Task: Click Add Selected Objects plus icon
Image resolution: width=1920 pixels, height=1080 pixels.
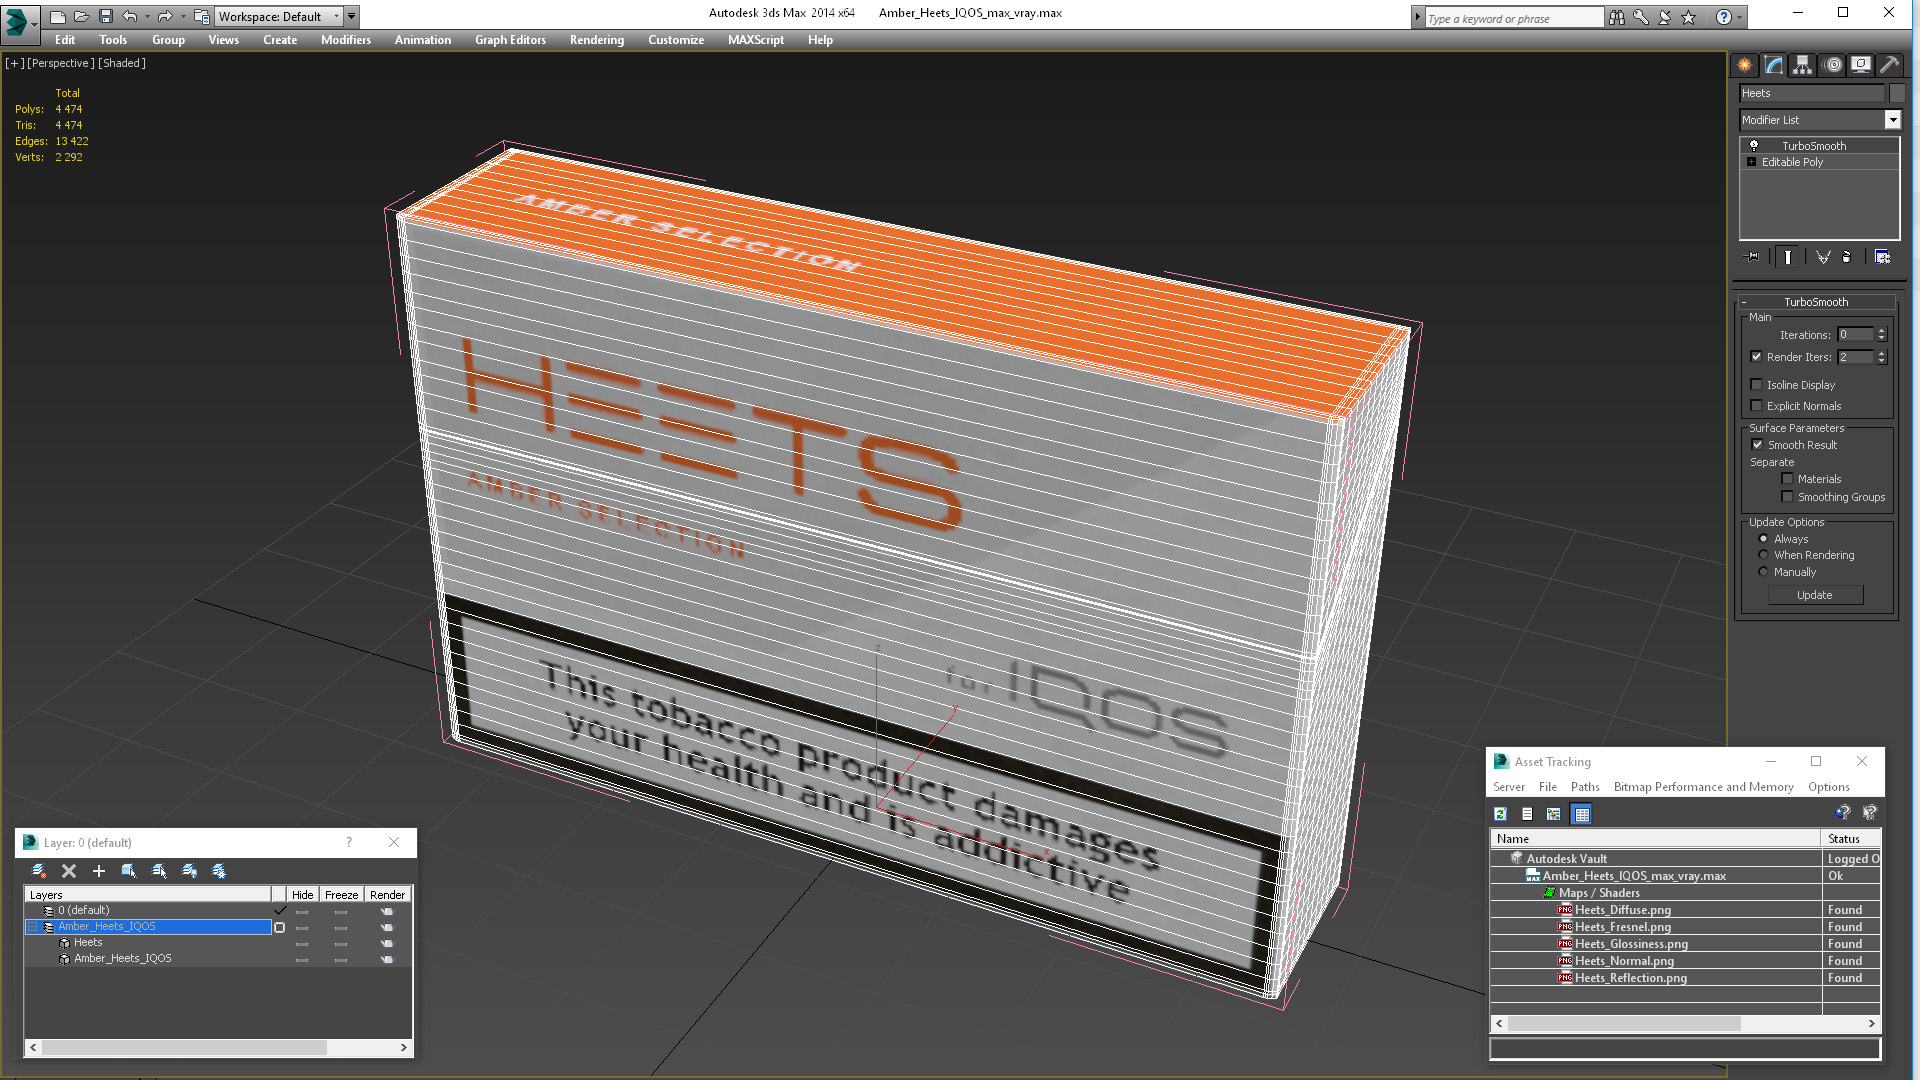Action: (x=99, y=871)
